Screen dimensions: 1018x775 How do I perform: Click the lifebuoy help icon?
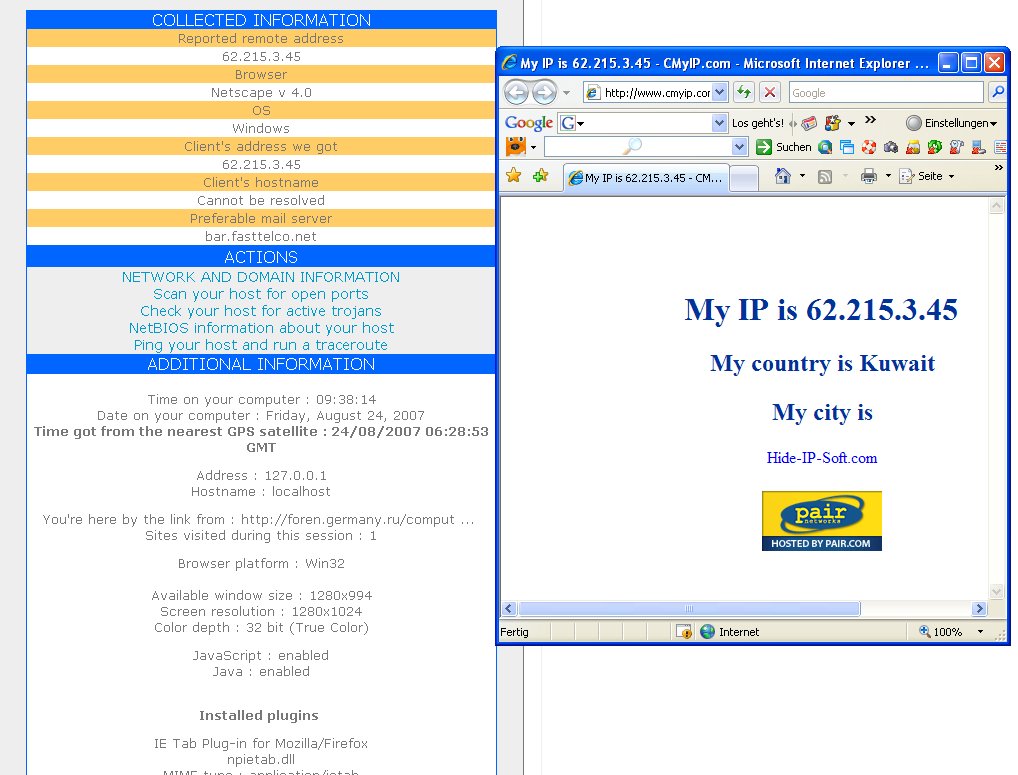pyautogui.click(x=869, y=147)
